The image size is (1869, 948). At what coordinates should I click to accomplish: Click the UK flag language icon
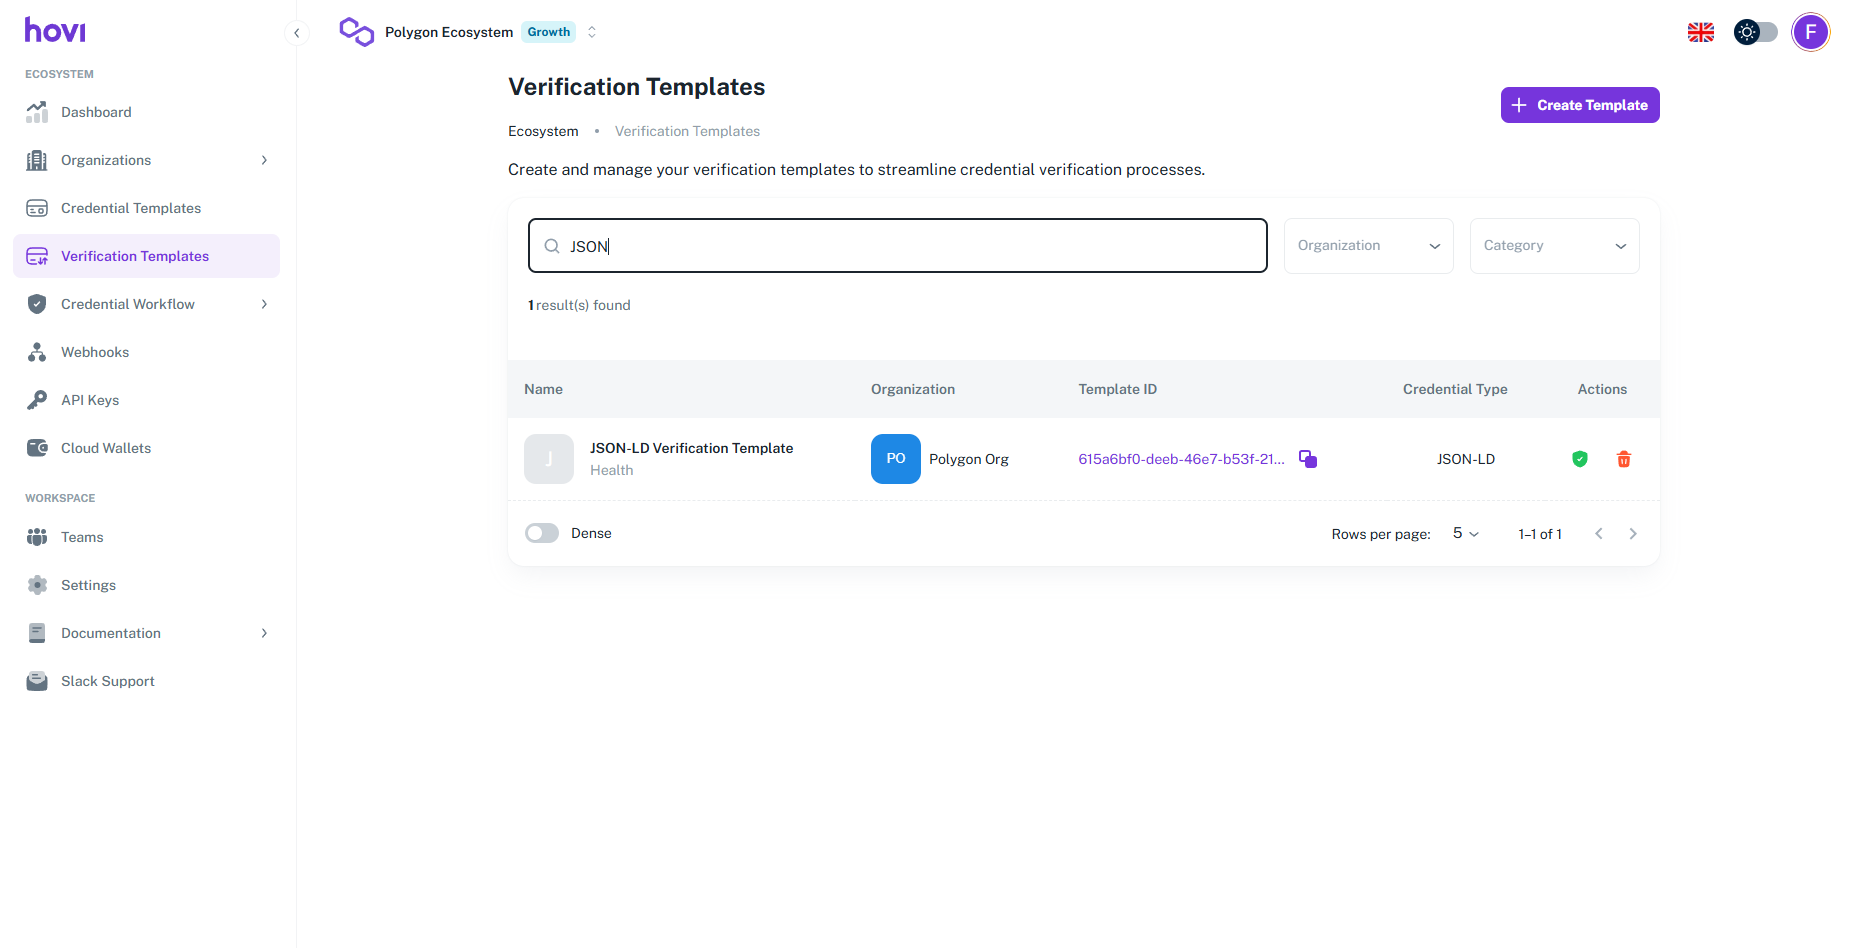point(1701,33)
